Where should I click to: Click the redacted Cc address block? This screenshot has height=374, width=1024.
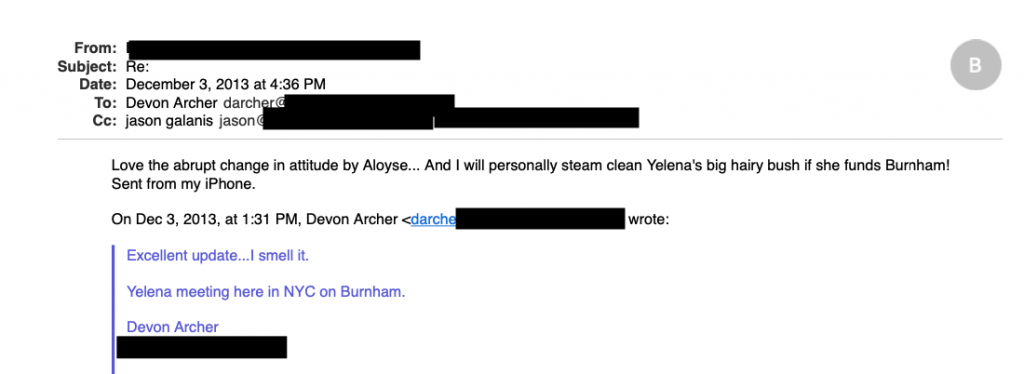click(451, 119)
